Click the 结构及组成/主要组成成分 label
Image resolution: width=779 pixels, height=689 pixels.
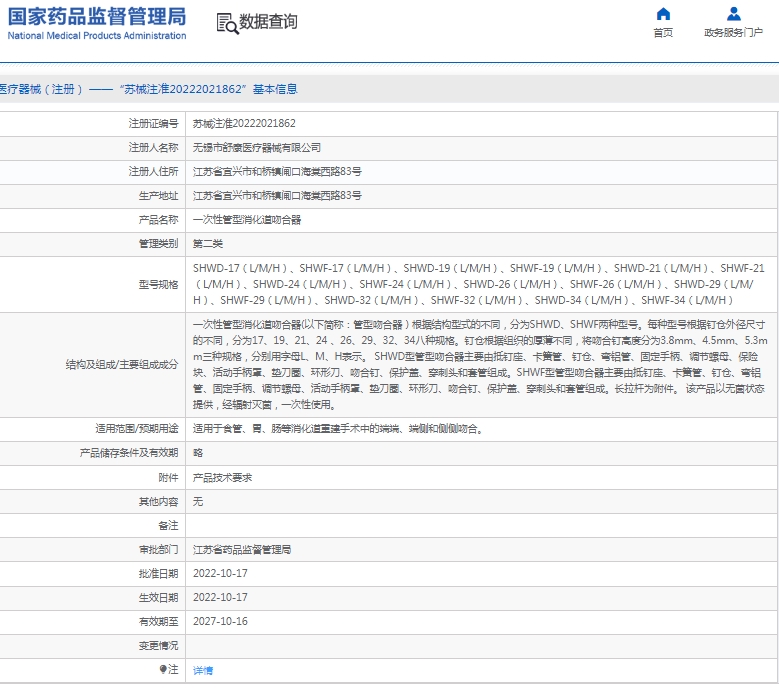tap(122, 365)
